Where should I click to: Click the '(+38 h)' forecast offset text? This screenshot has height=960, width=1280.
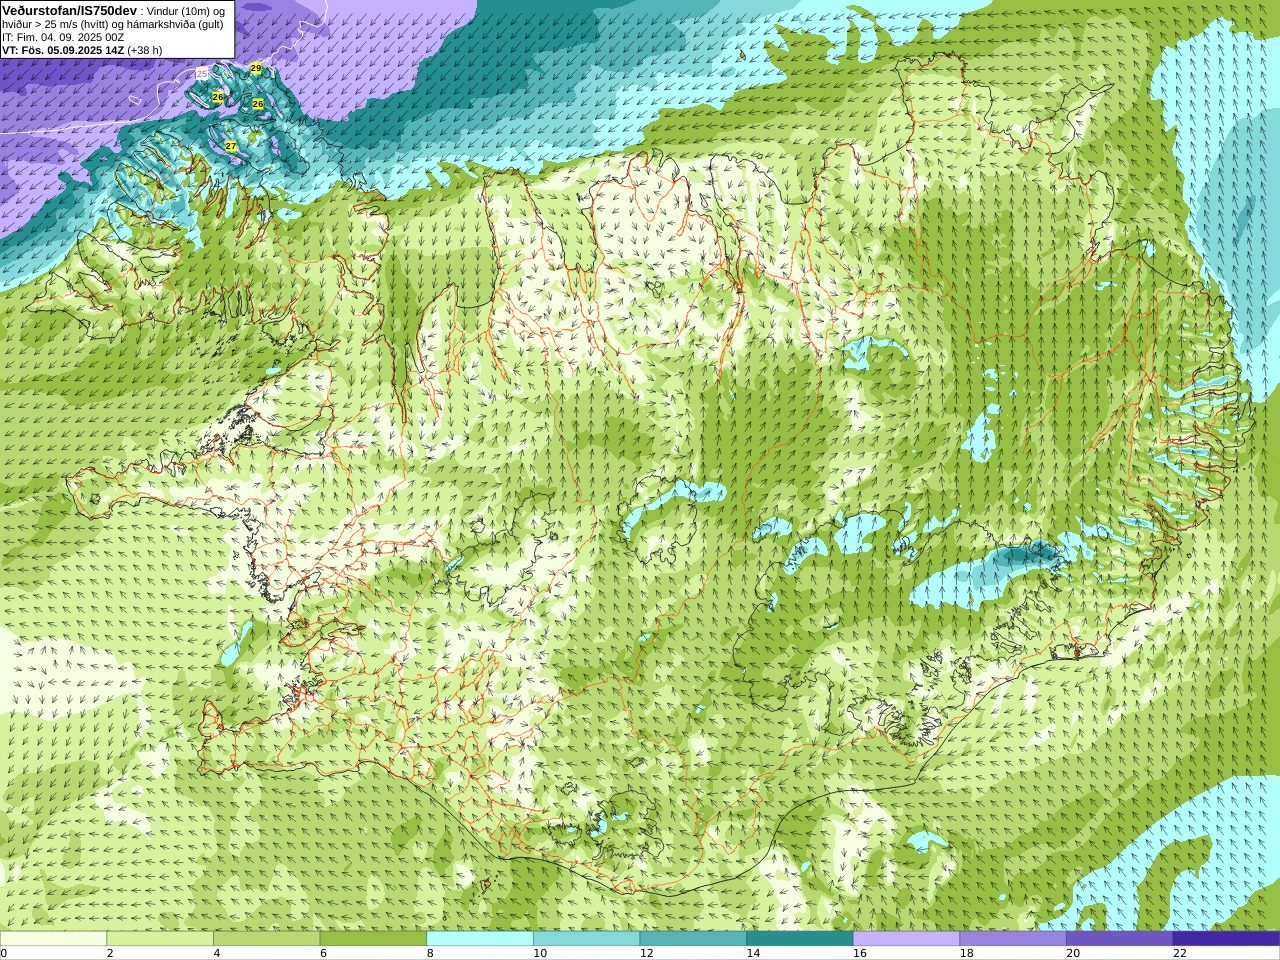145,50
